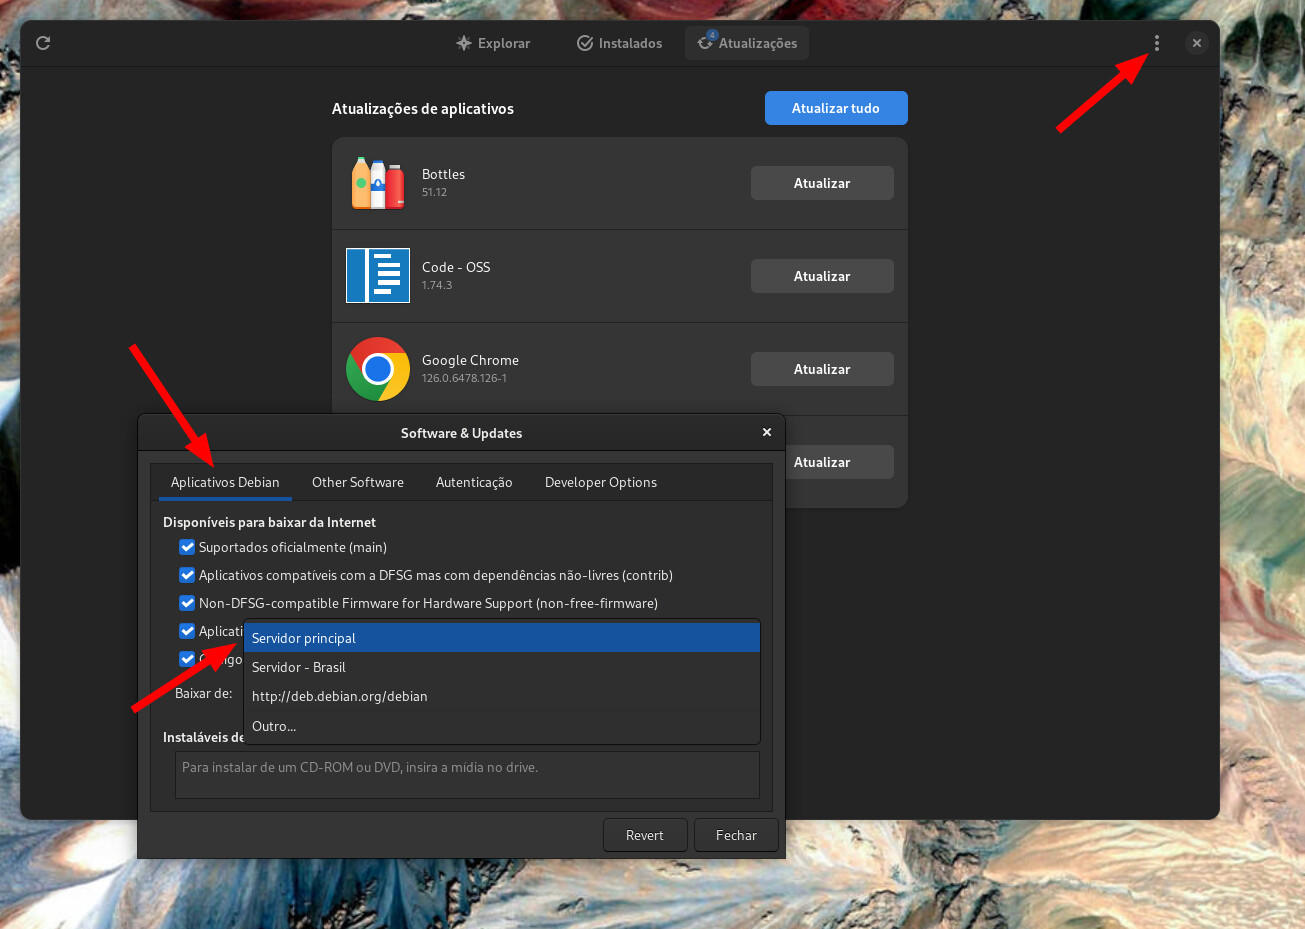Close the GNOME Software window

point(1196,43)
